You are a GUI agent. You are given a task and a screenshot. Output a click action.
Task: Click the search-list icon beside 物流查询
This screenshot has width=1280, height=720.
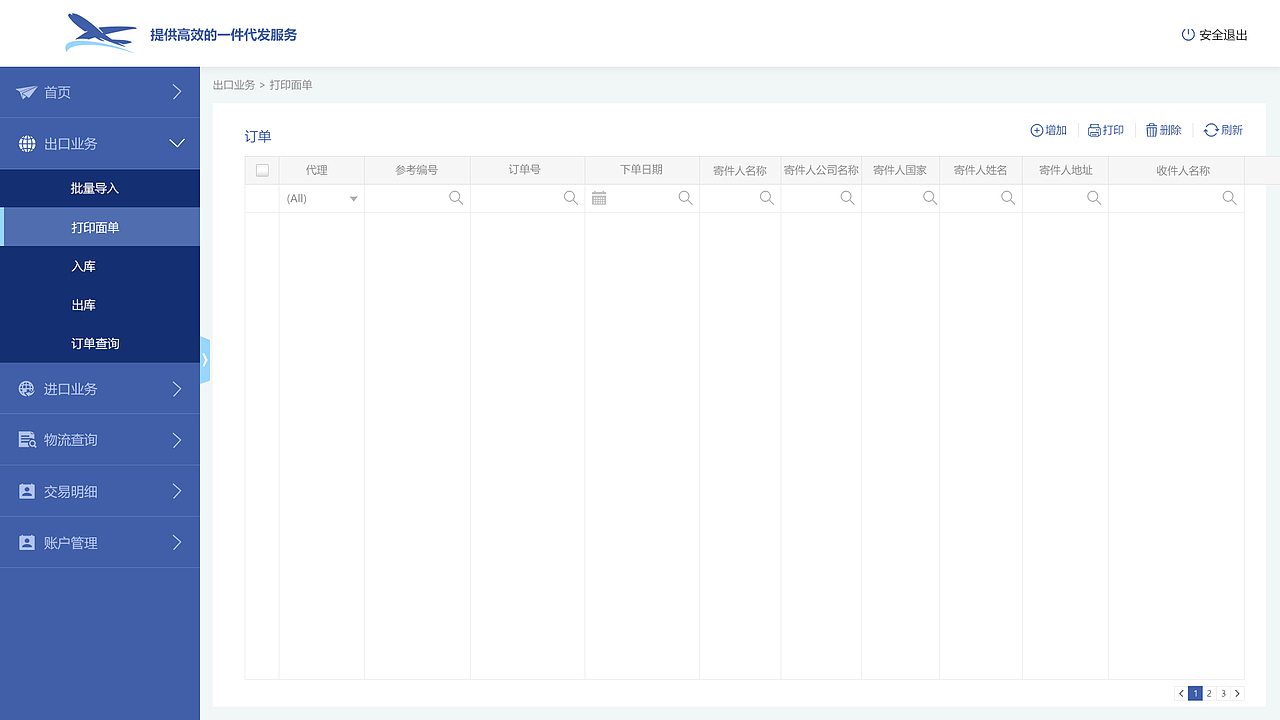(27, 440)
